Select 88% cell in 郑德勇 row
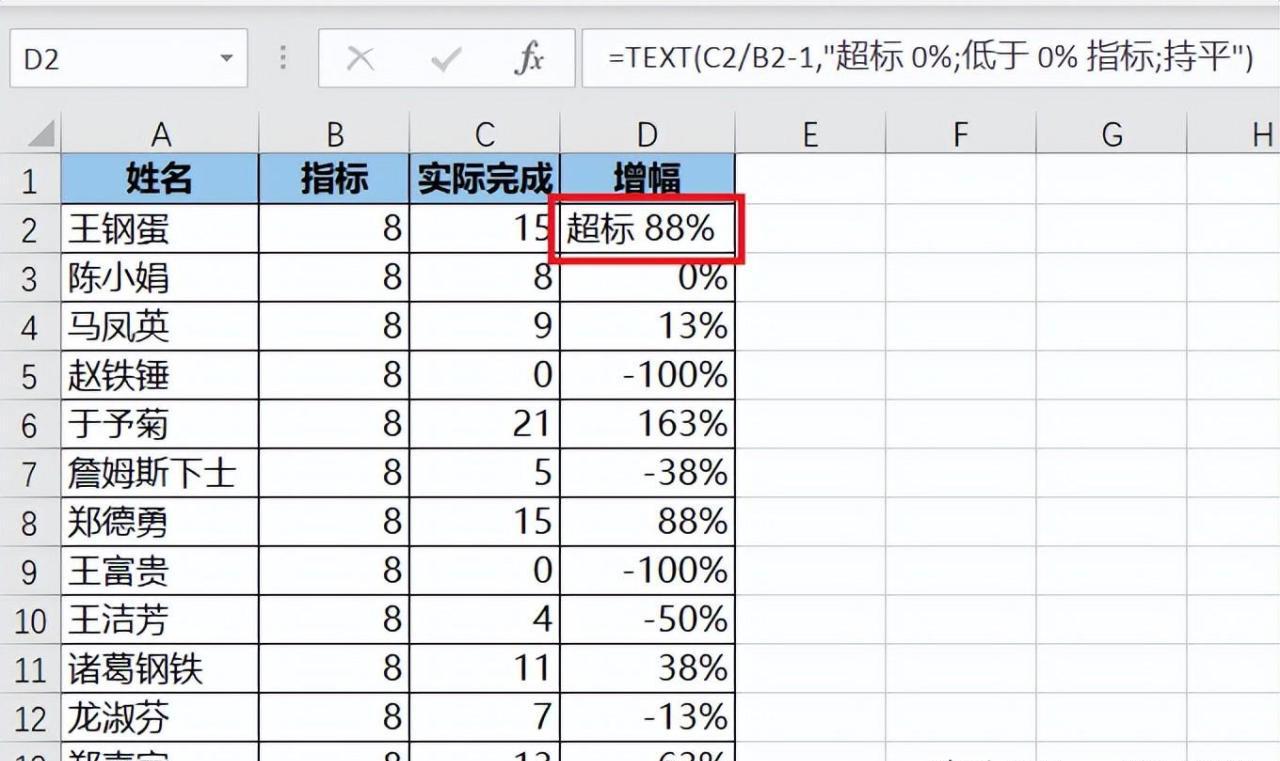This screenshot has height=761, width=1280. [648, 523]
